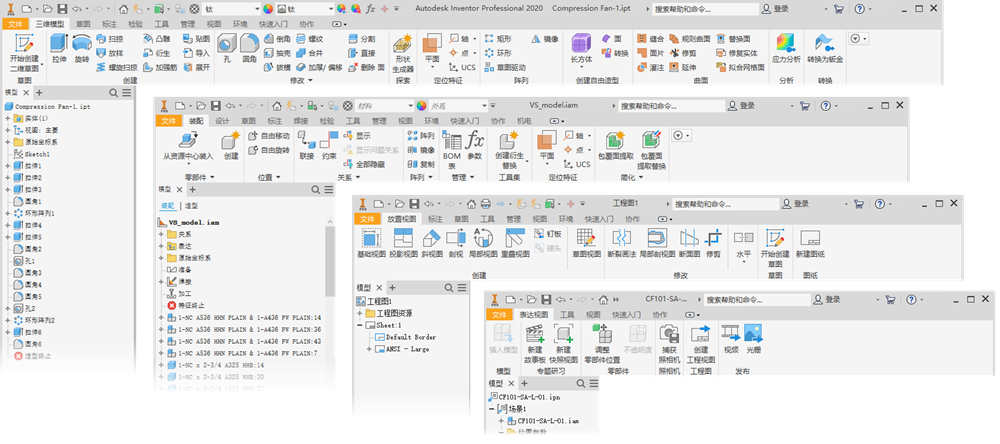Collapse the 场景1 node in presentation tree
1000x444 pixels.
click(x=492, y=408)
